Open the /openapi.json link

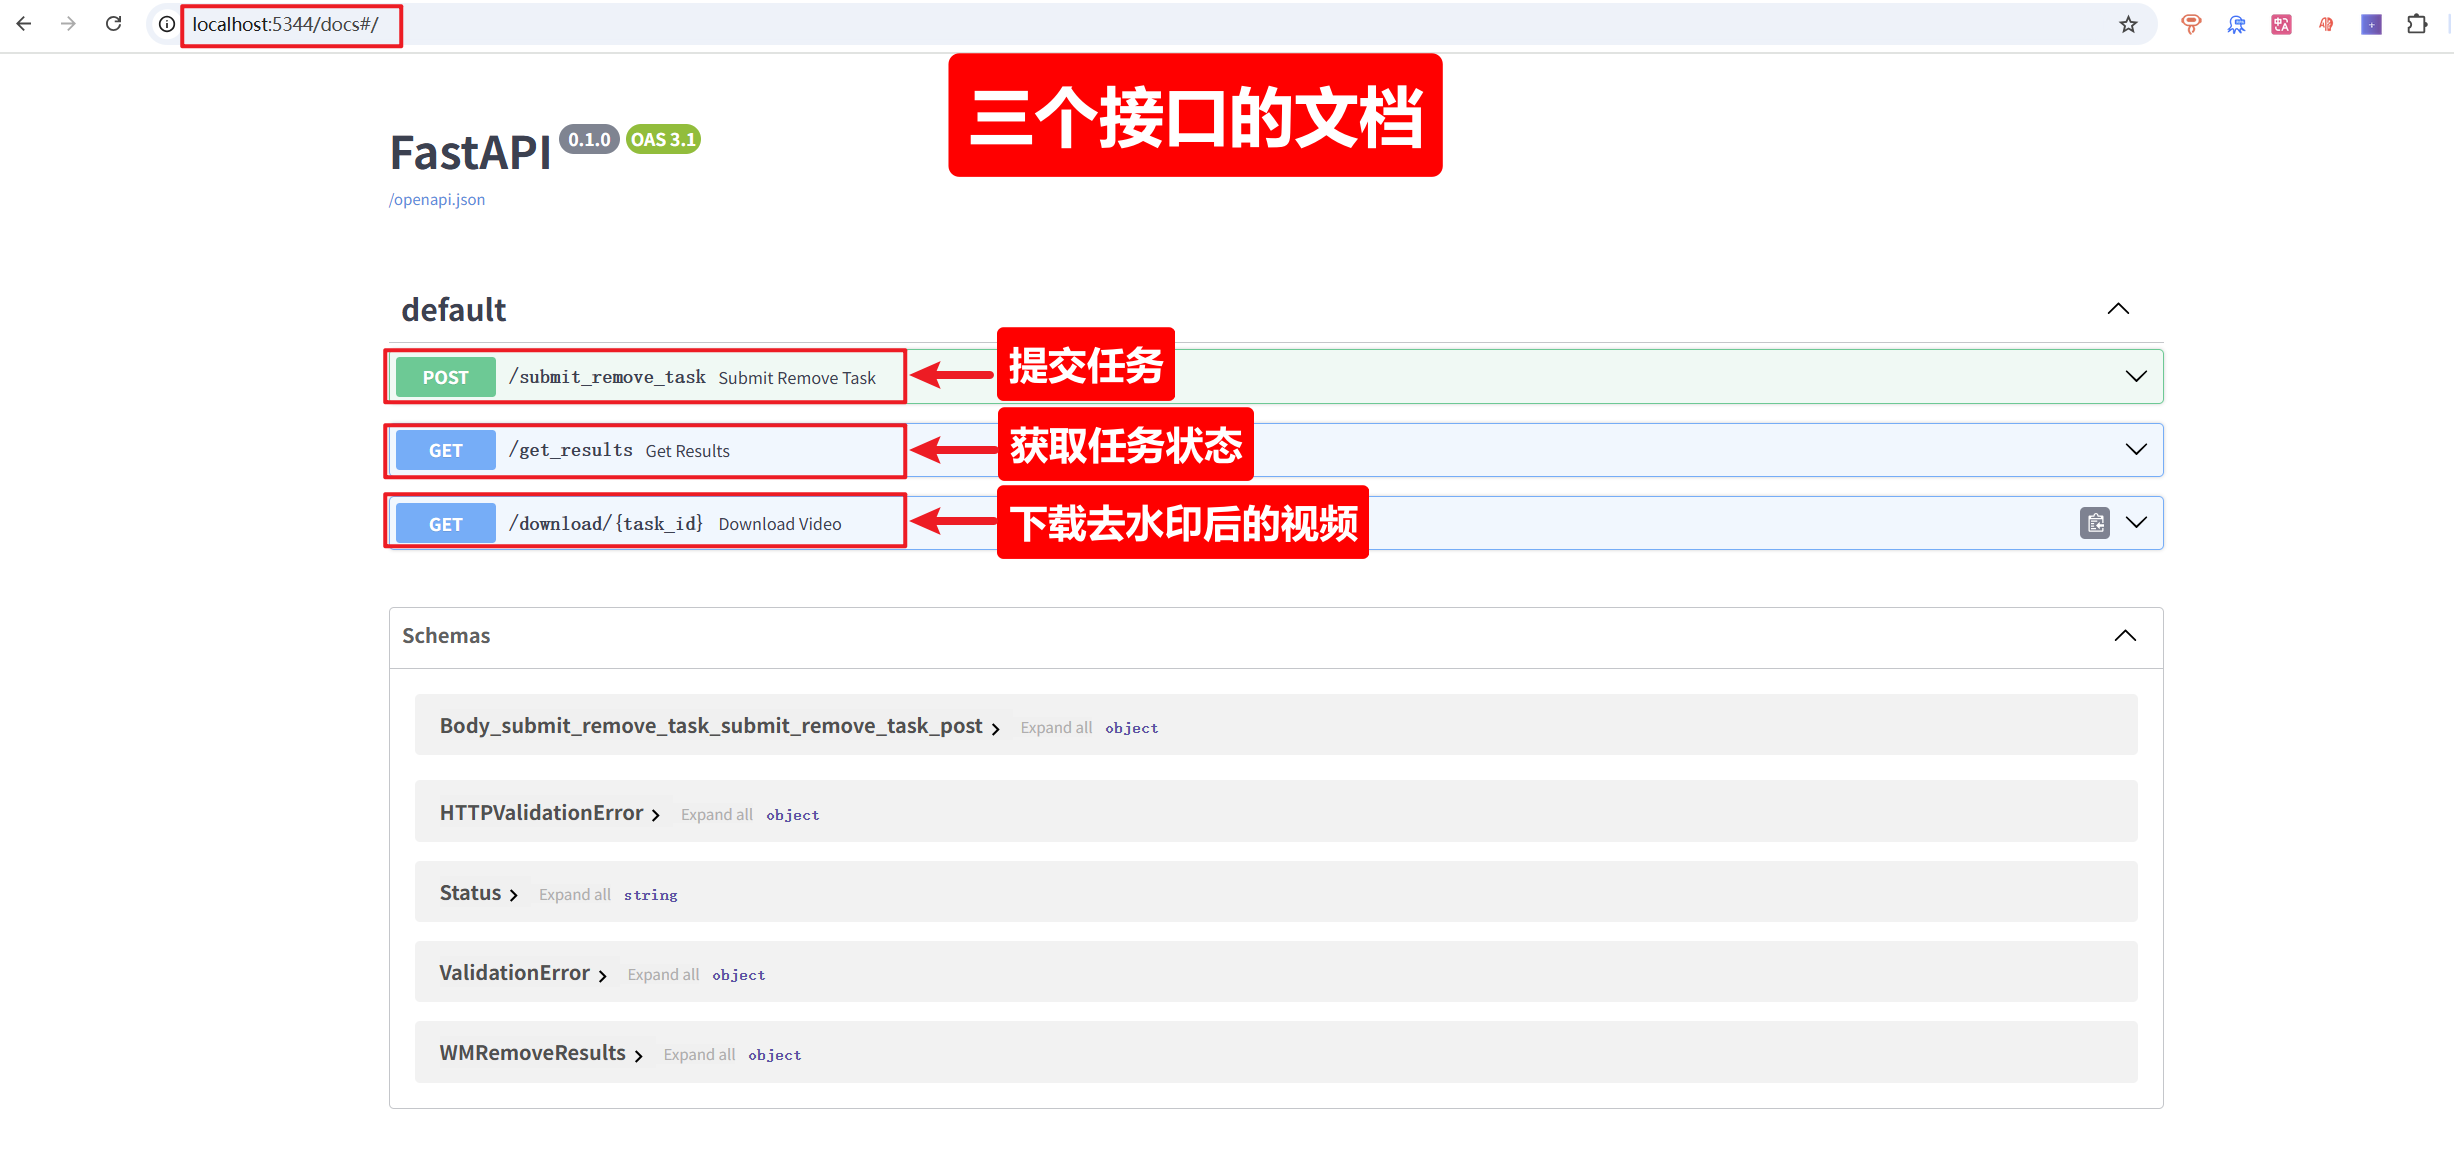tap(437, 199)
